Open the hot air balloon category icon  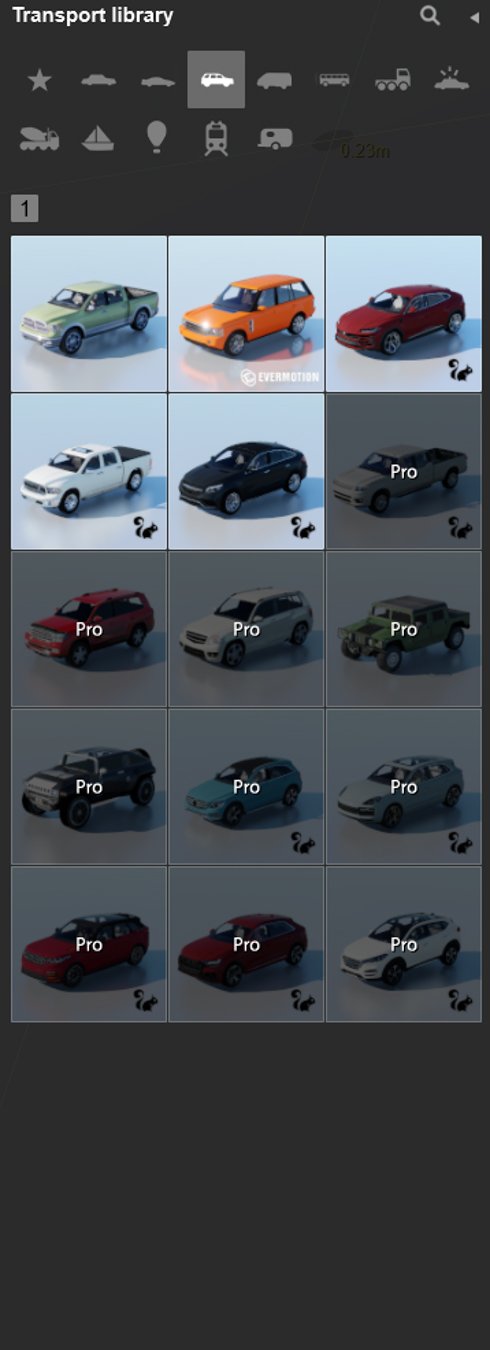click(x=156, y=137)
